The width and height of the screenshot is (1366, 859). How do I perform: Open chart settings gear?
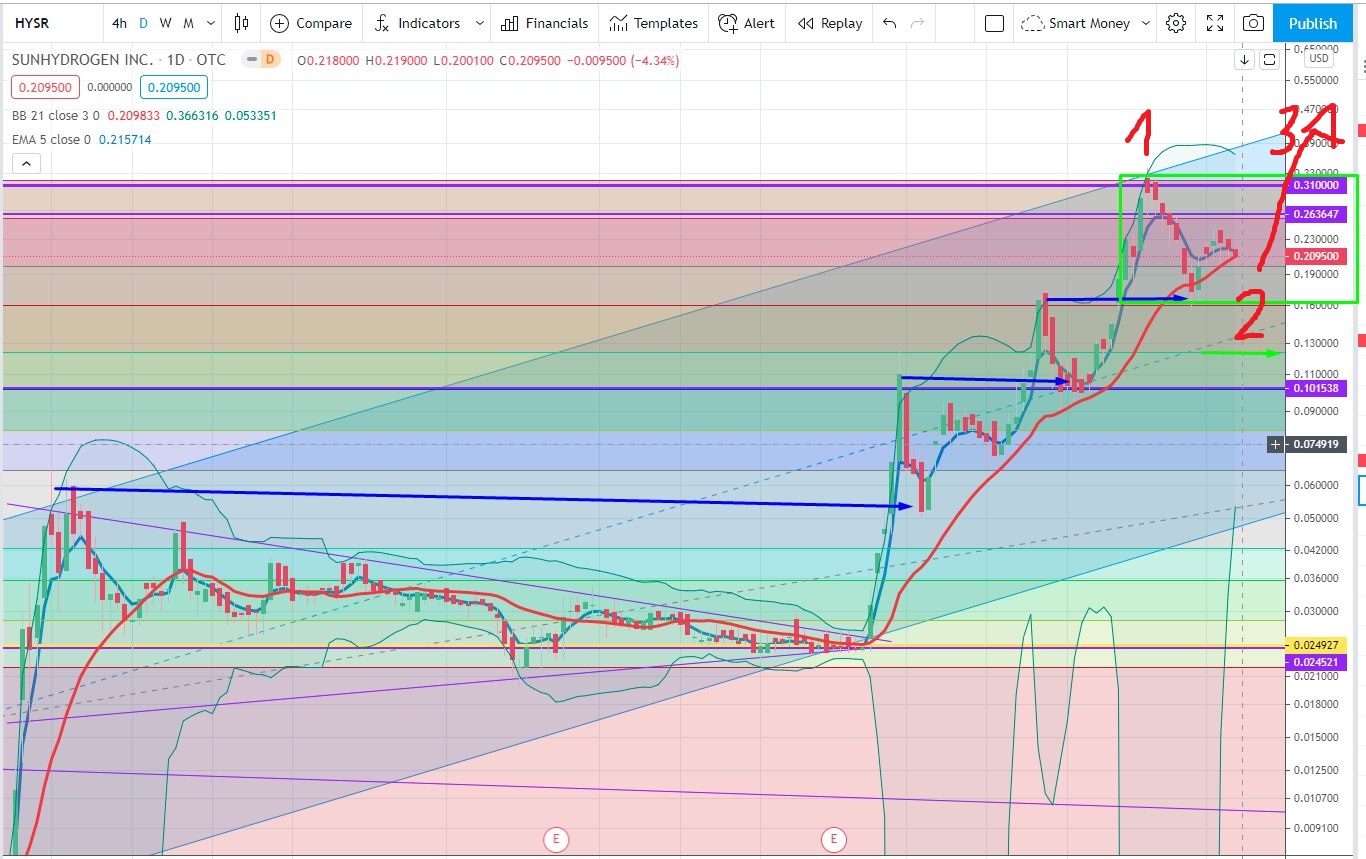(1176, 23)
